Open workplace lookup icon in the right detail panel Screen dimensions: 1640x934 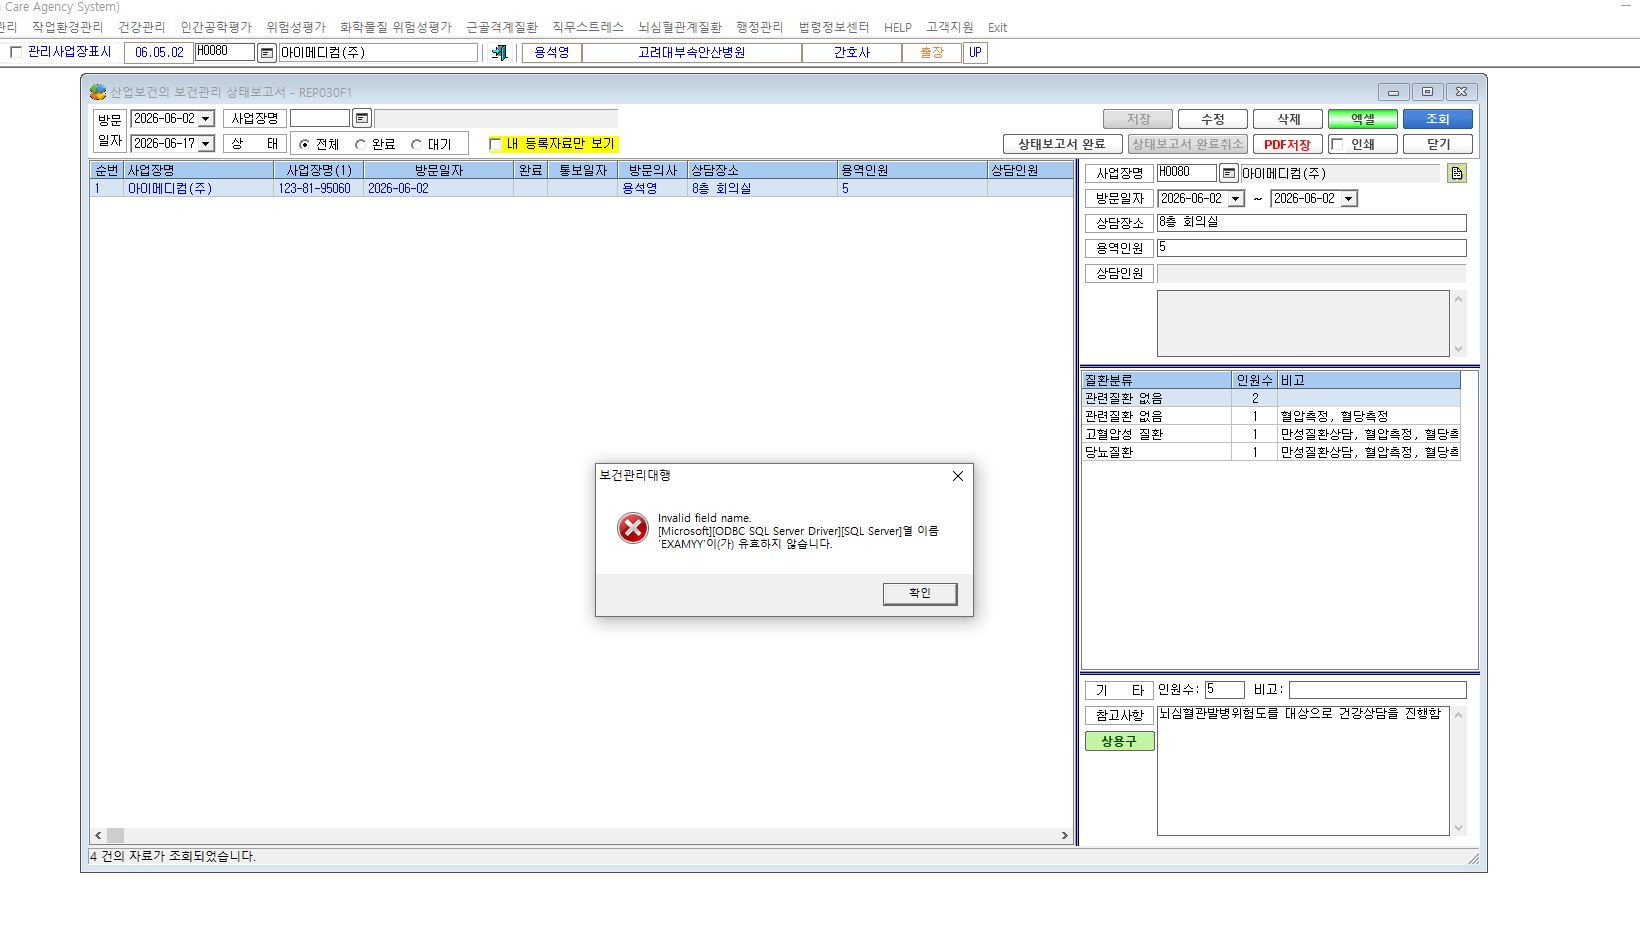[1229, 173]
